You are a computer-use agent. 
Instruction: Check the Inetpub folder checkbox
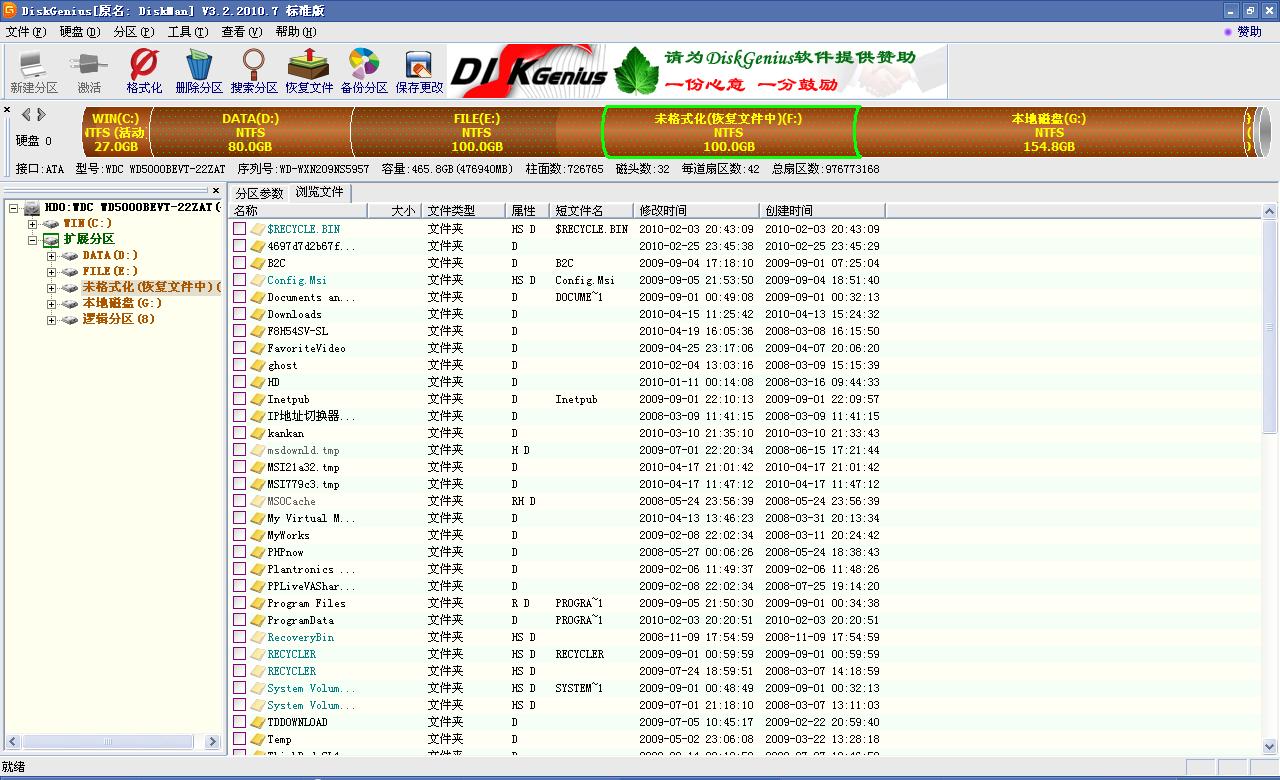pyautogui.click(x=240, y=399)
